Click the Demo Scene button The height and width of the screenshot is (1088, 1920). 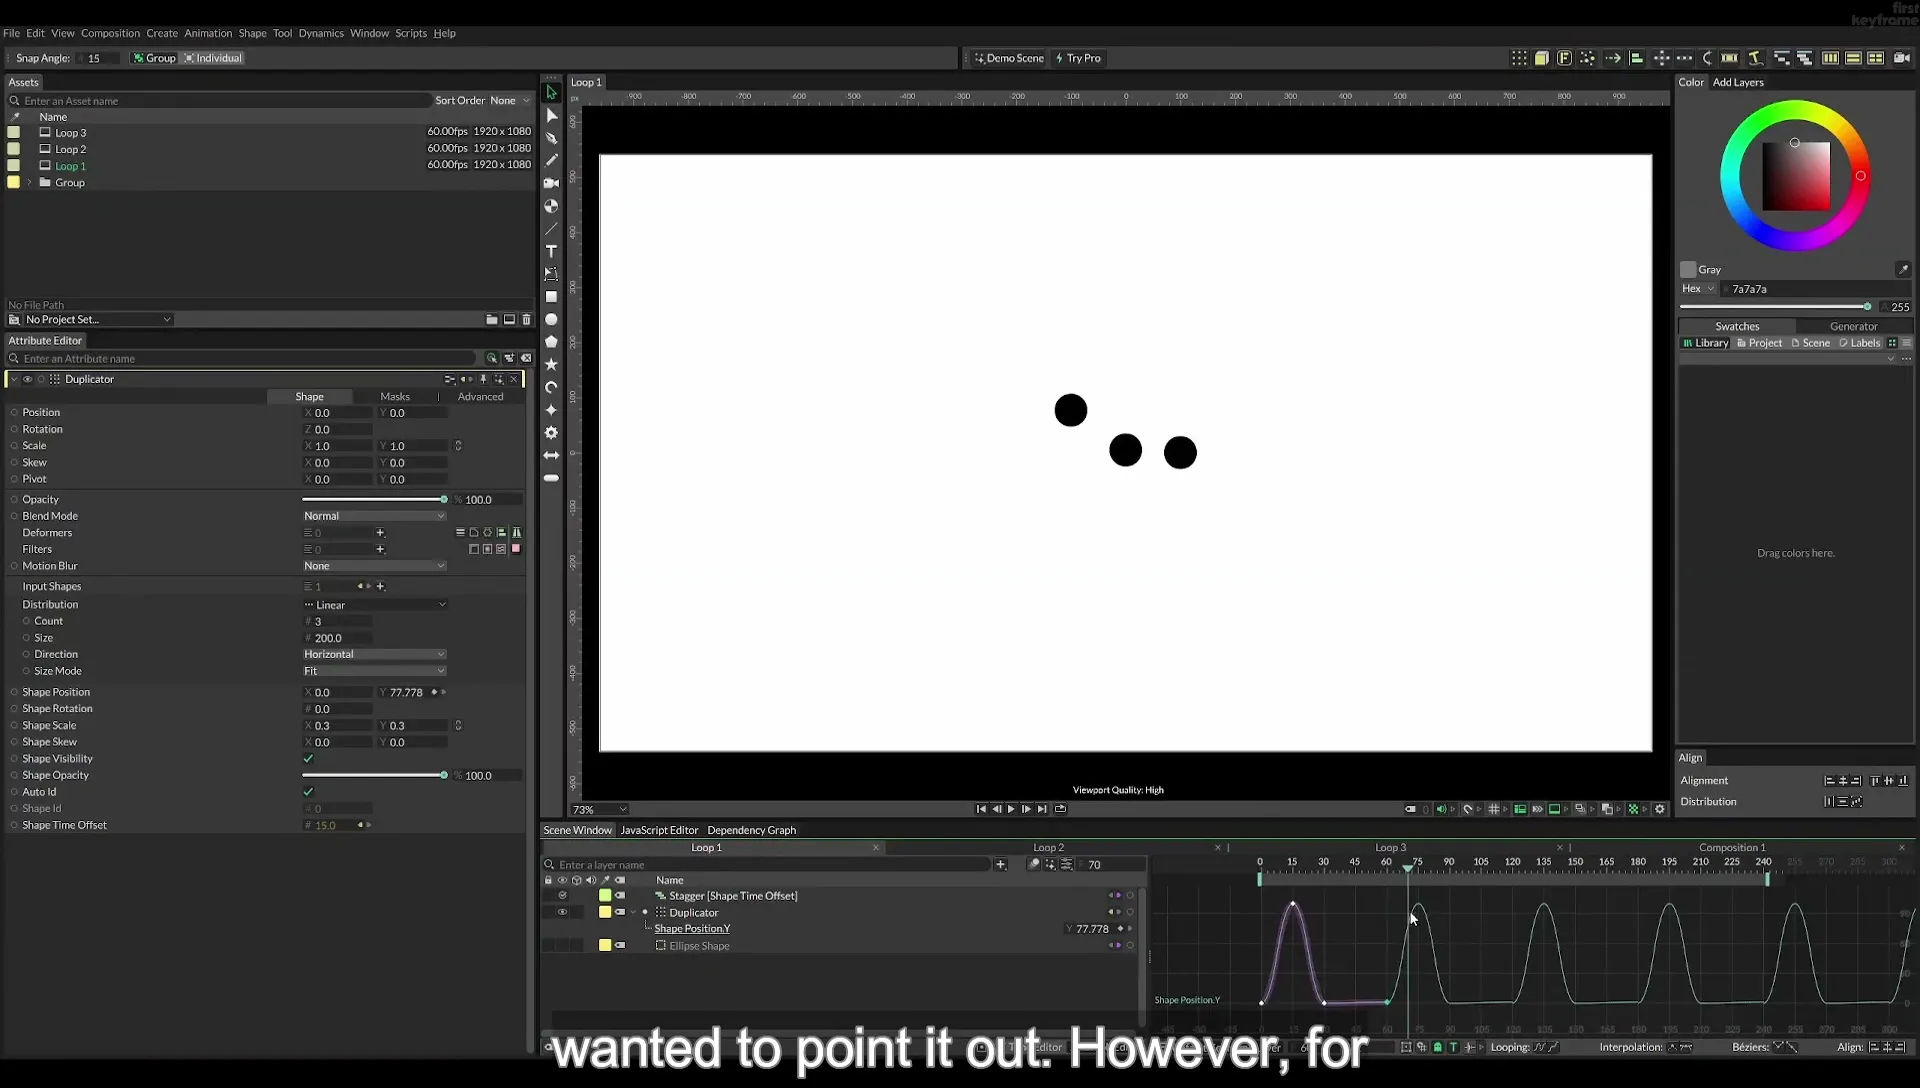tap(1009, 58)
